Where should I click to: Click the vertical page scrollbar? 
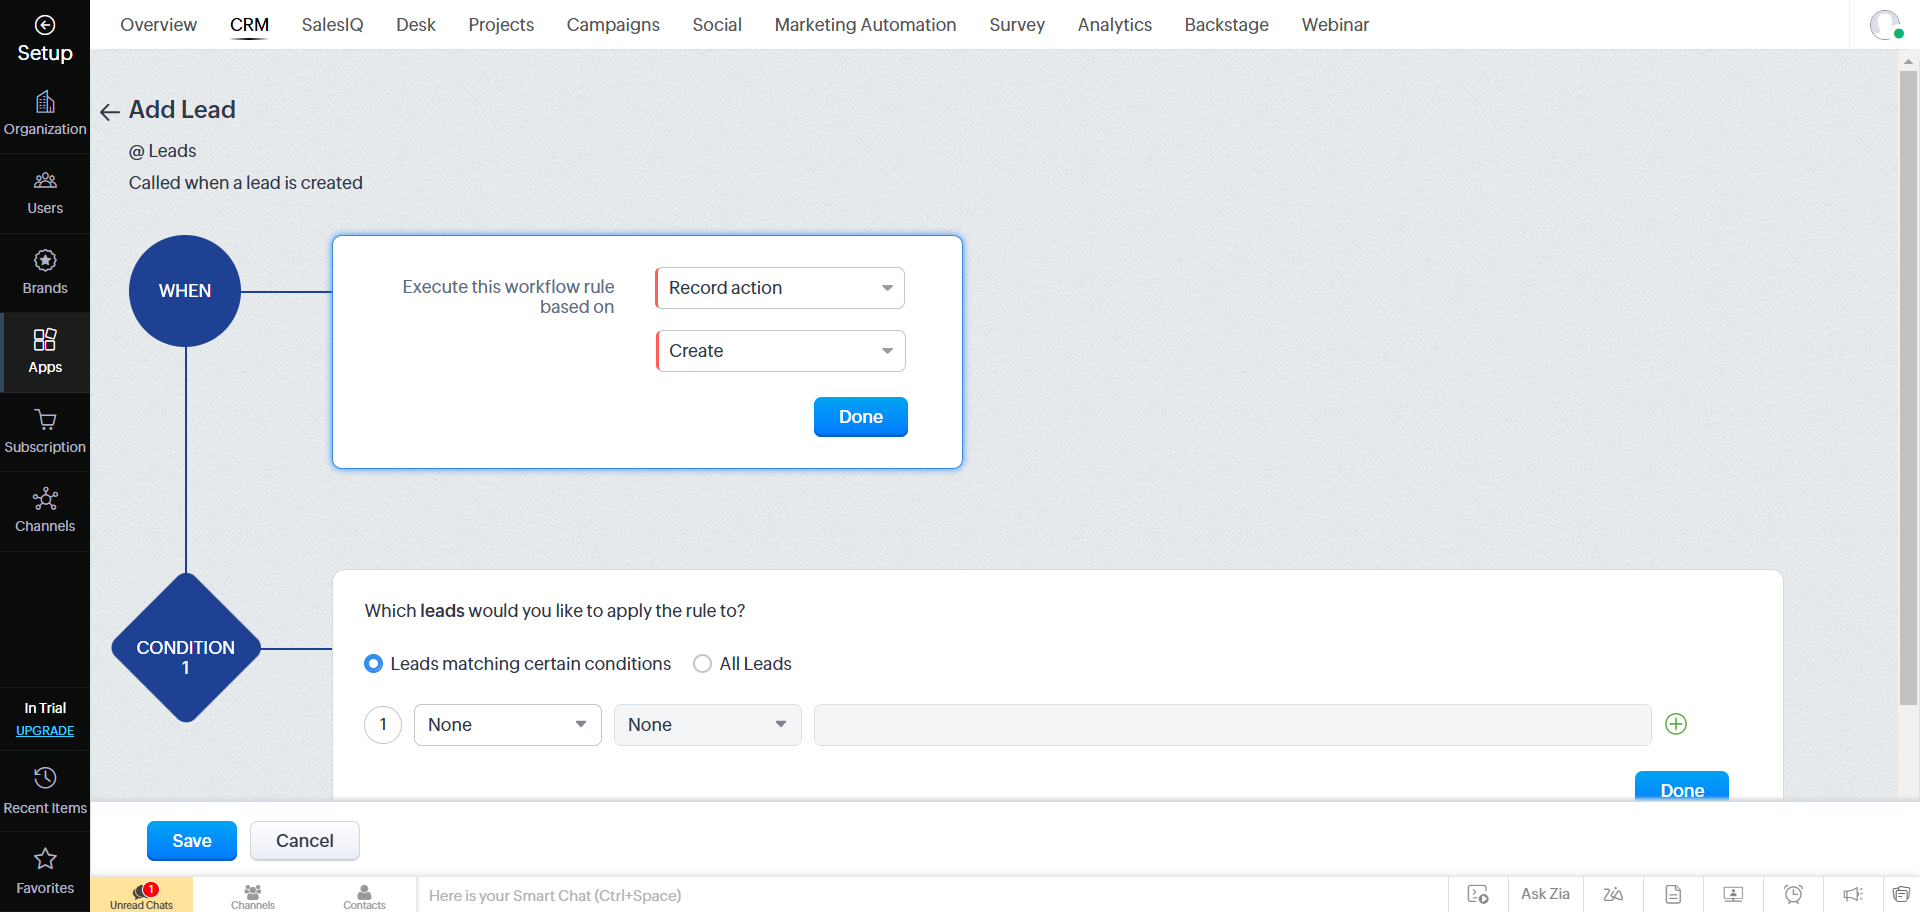pyautogui.click(x=1908, y=387)
